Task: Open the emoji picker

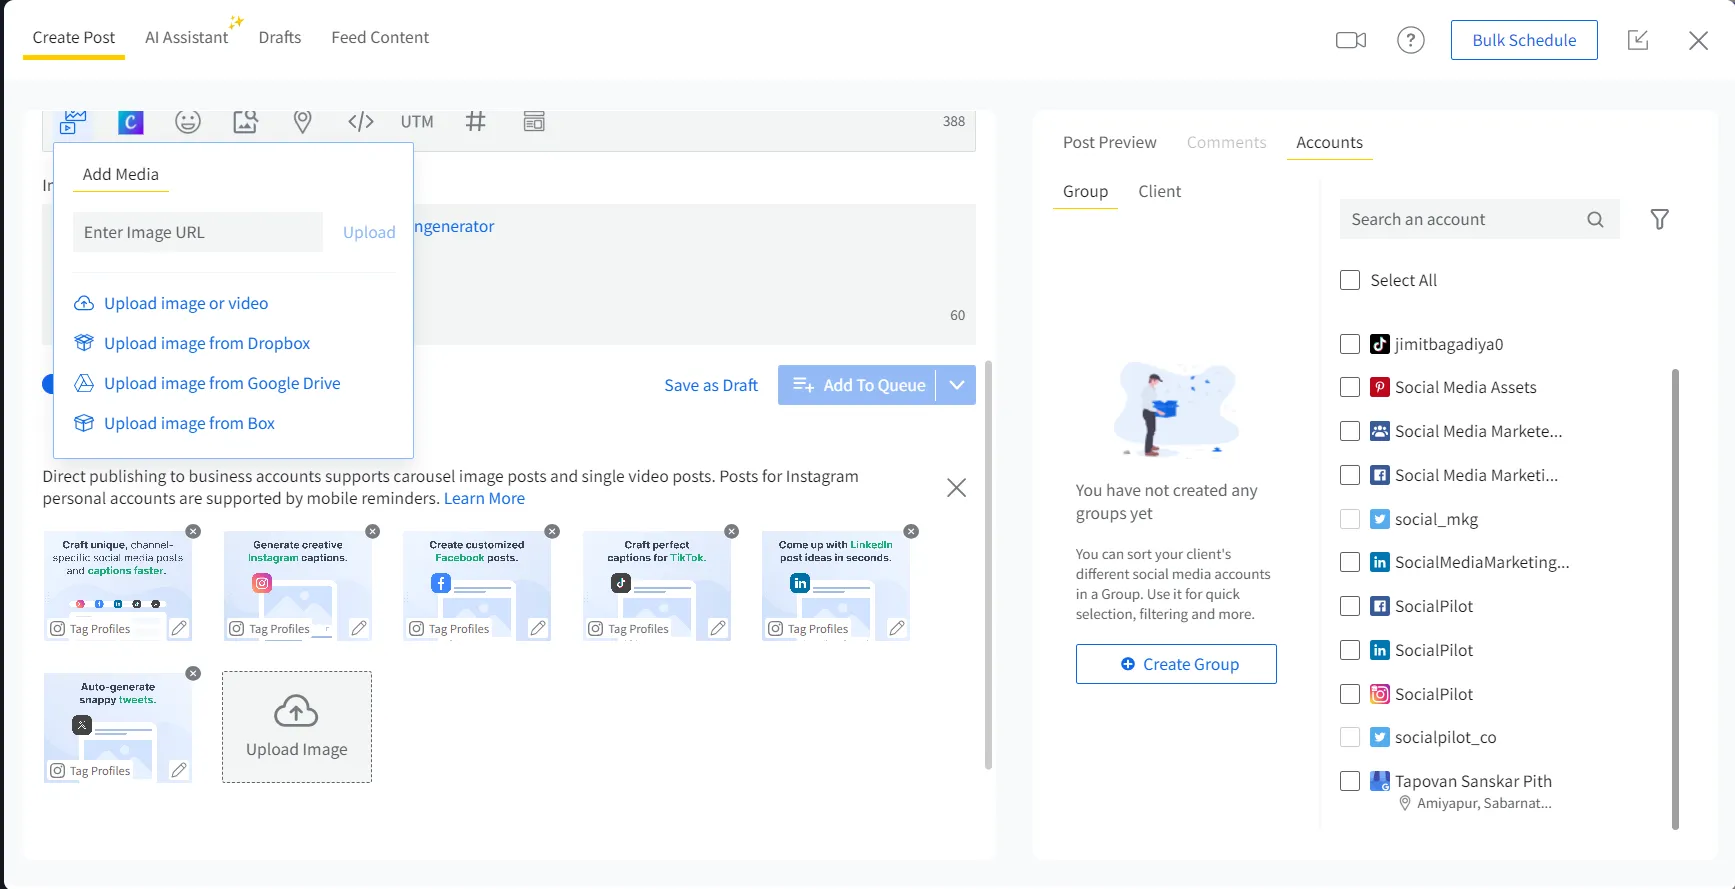Action: [188, 122]
